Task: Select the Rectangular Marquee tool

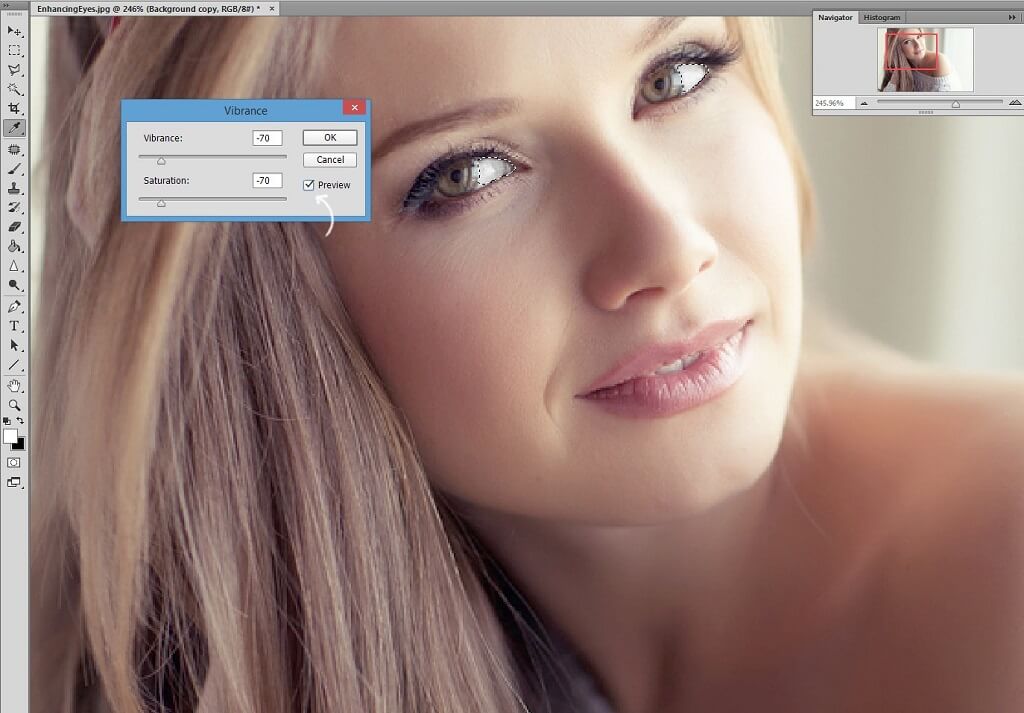Action: 14,50
